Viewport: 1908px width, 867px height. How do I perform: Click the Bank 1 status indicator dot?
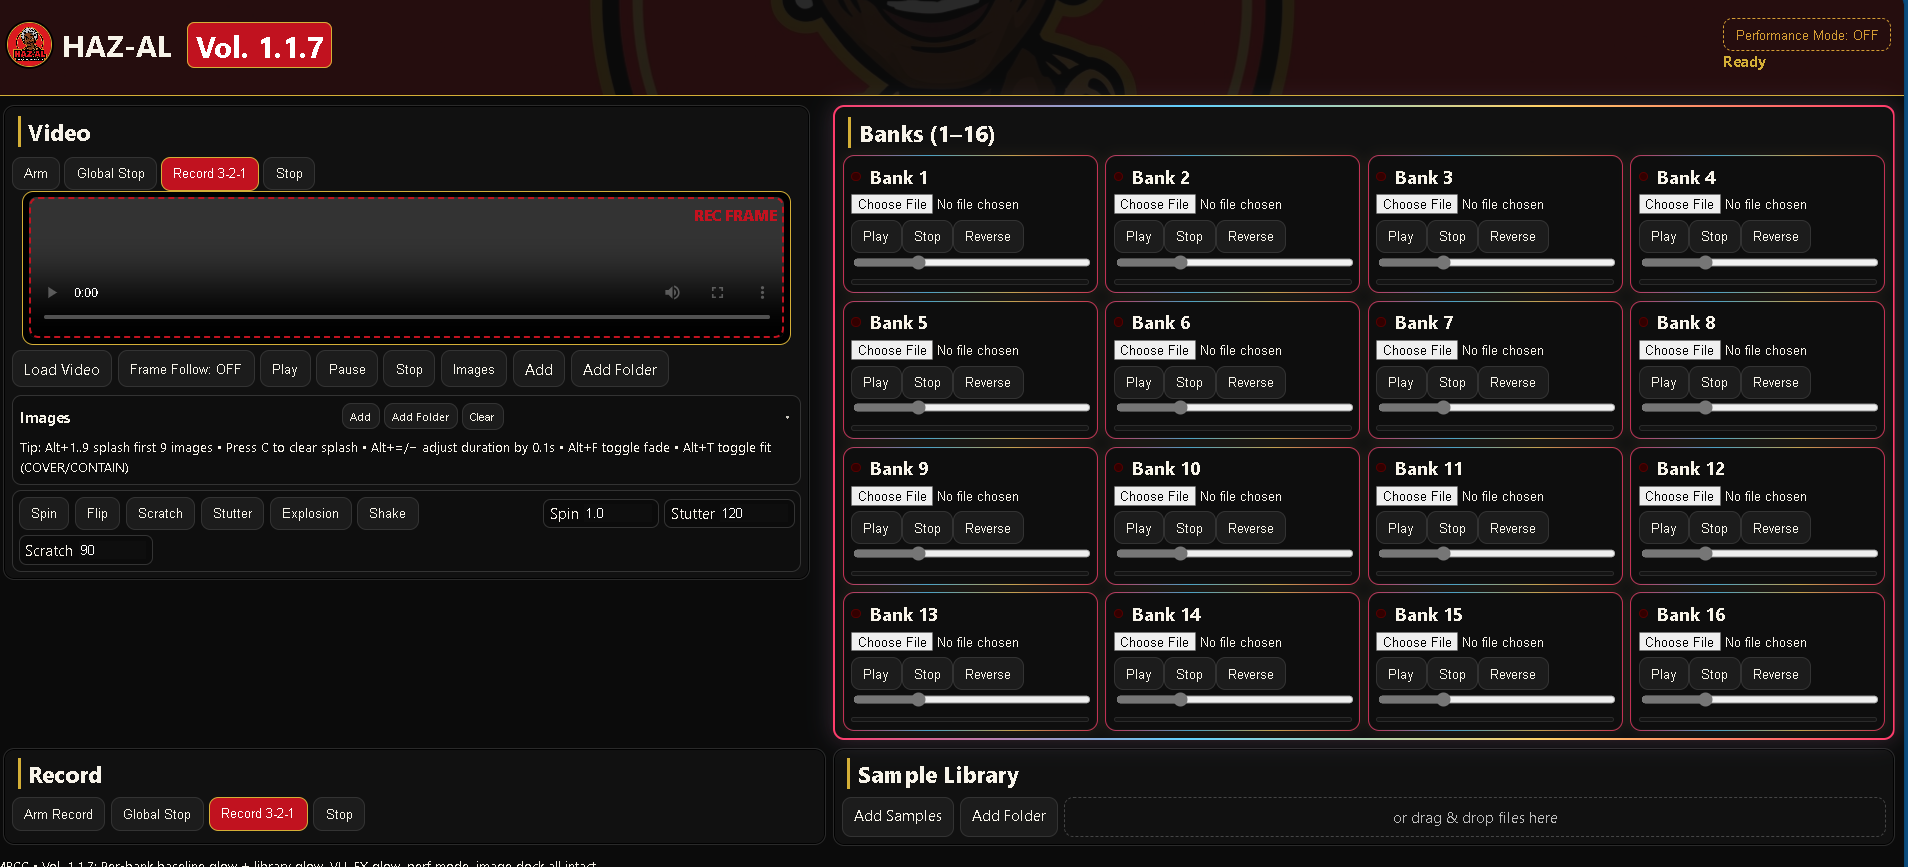pos(857,177)
